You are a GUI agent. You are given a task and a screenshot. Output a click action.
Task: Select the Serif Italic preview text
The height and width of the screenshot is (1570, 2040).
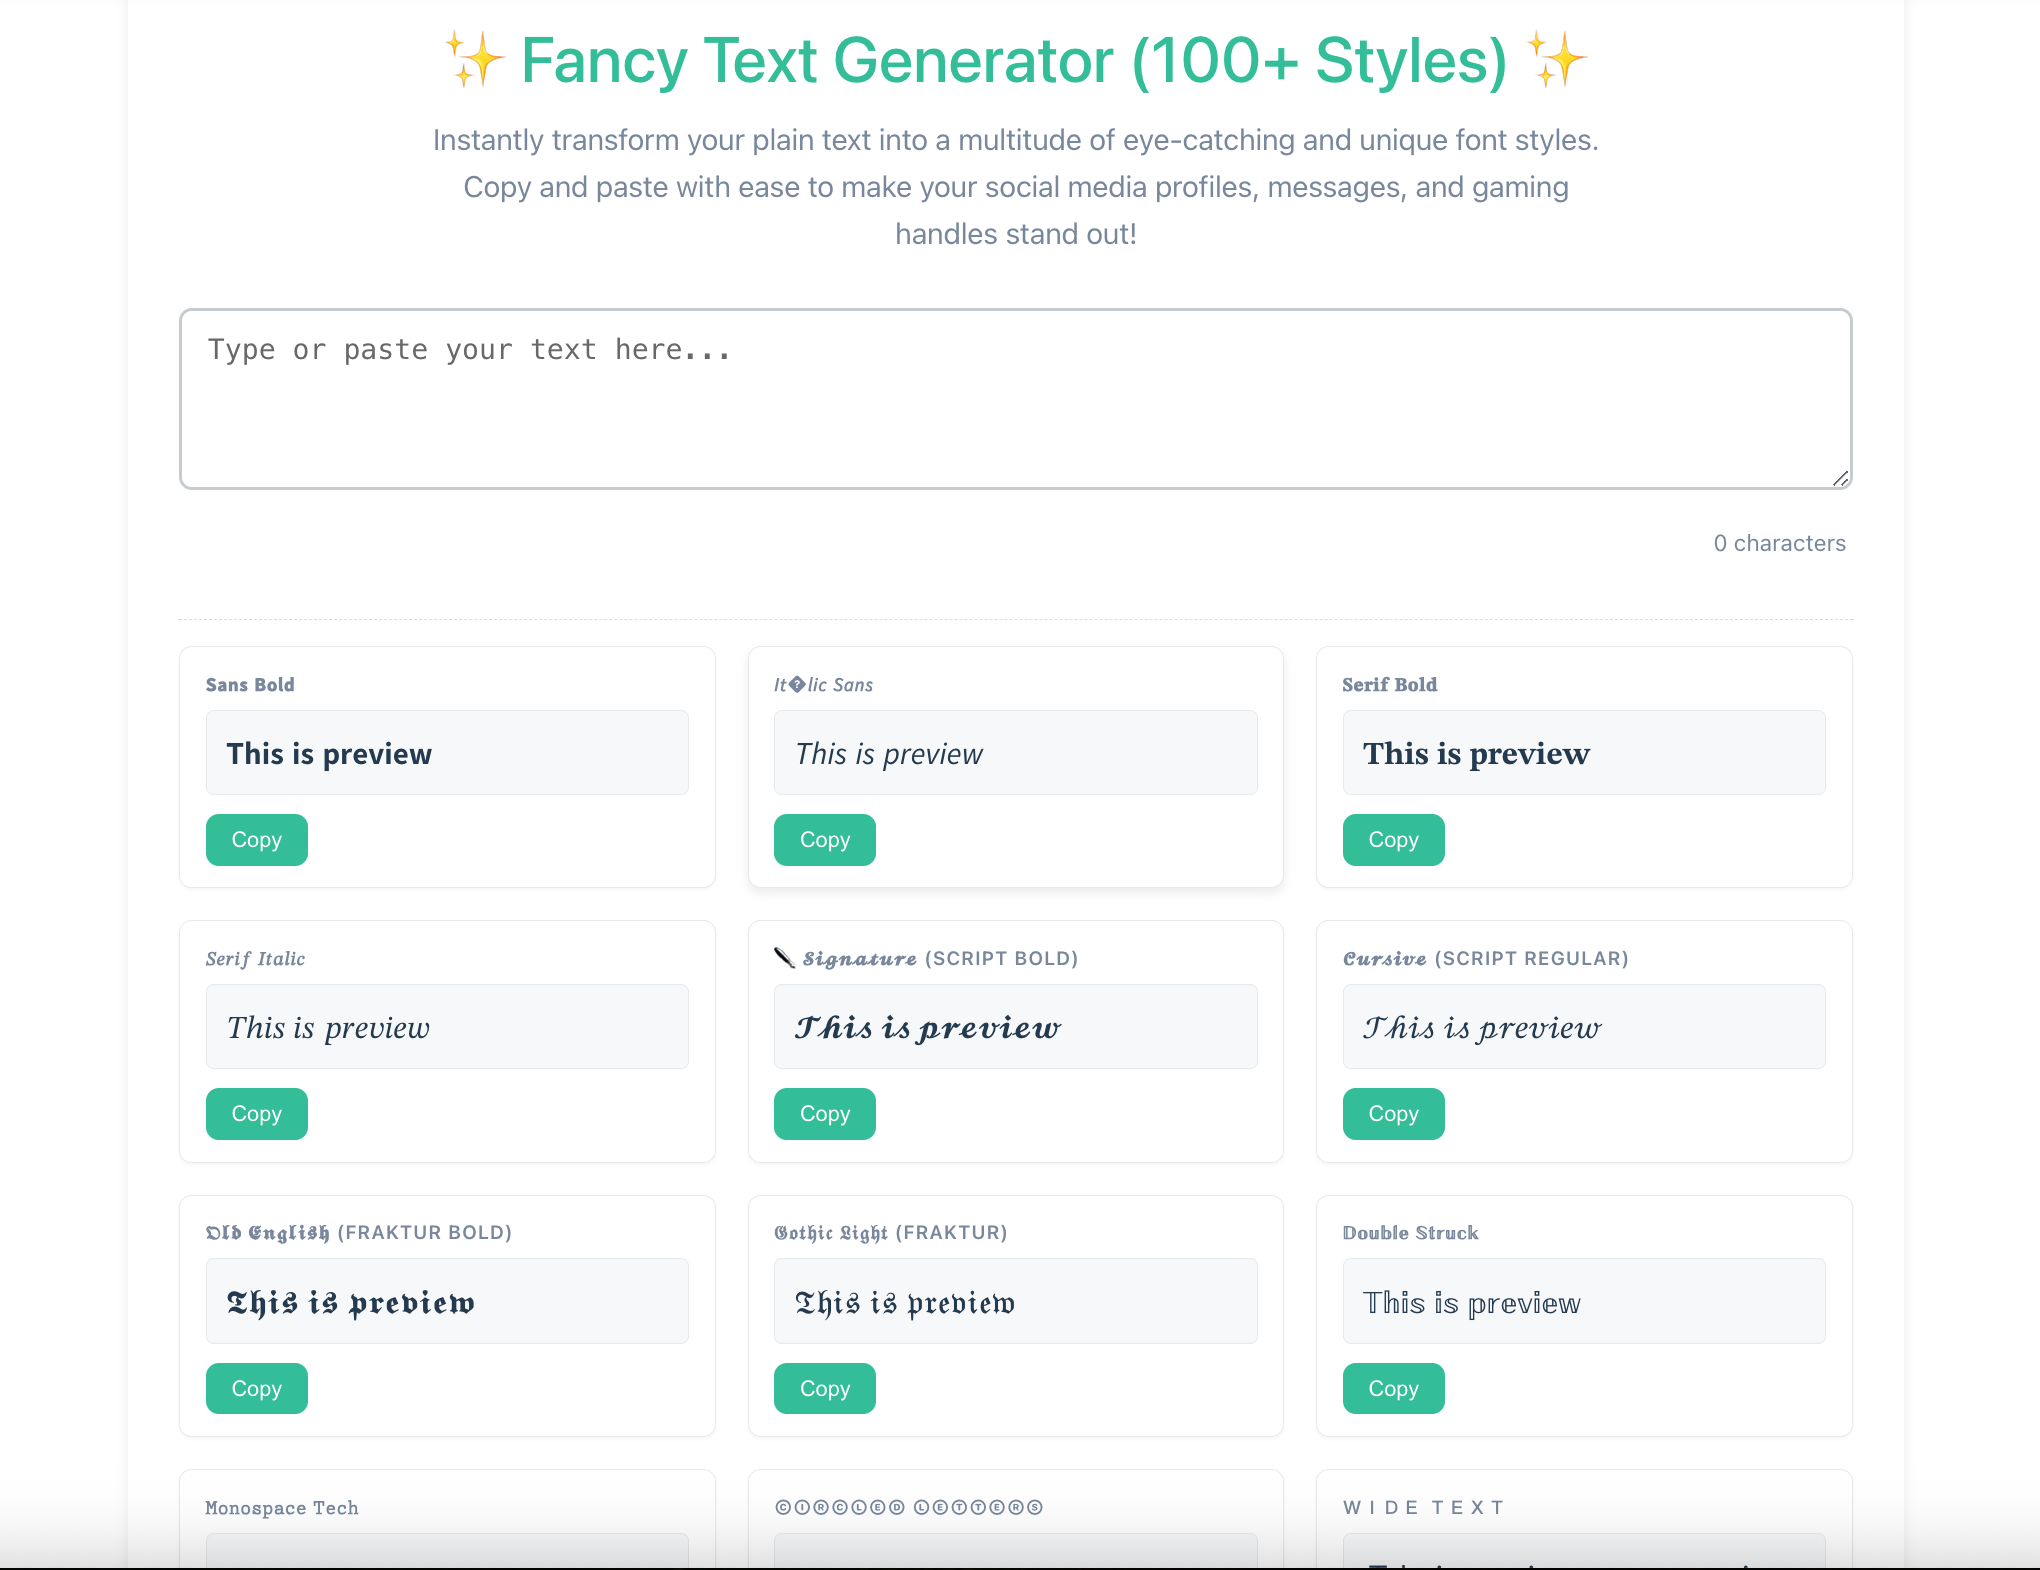coord(328,1028)
